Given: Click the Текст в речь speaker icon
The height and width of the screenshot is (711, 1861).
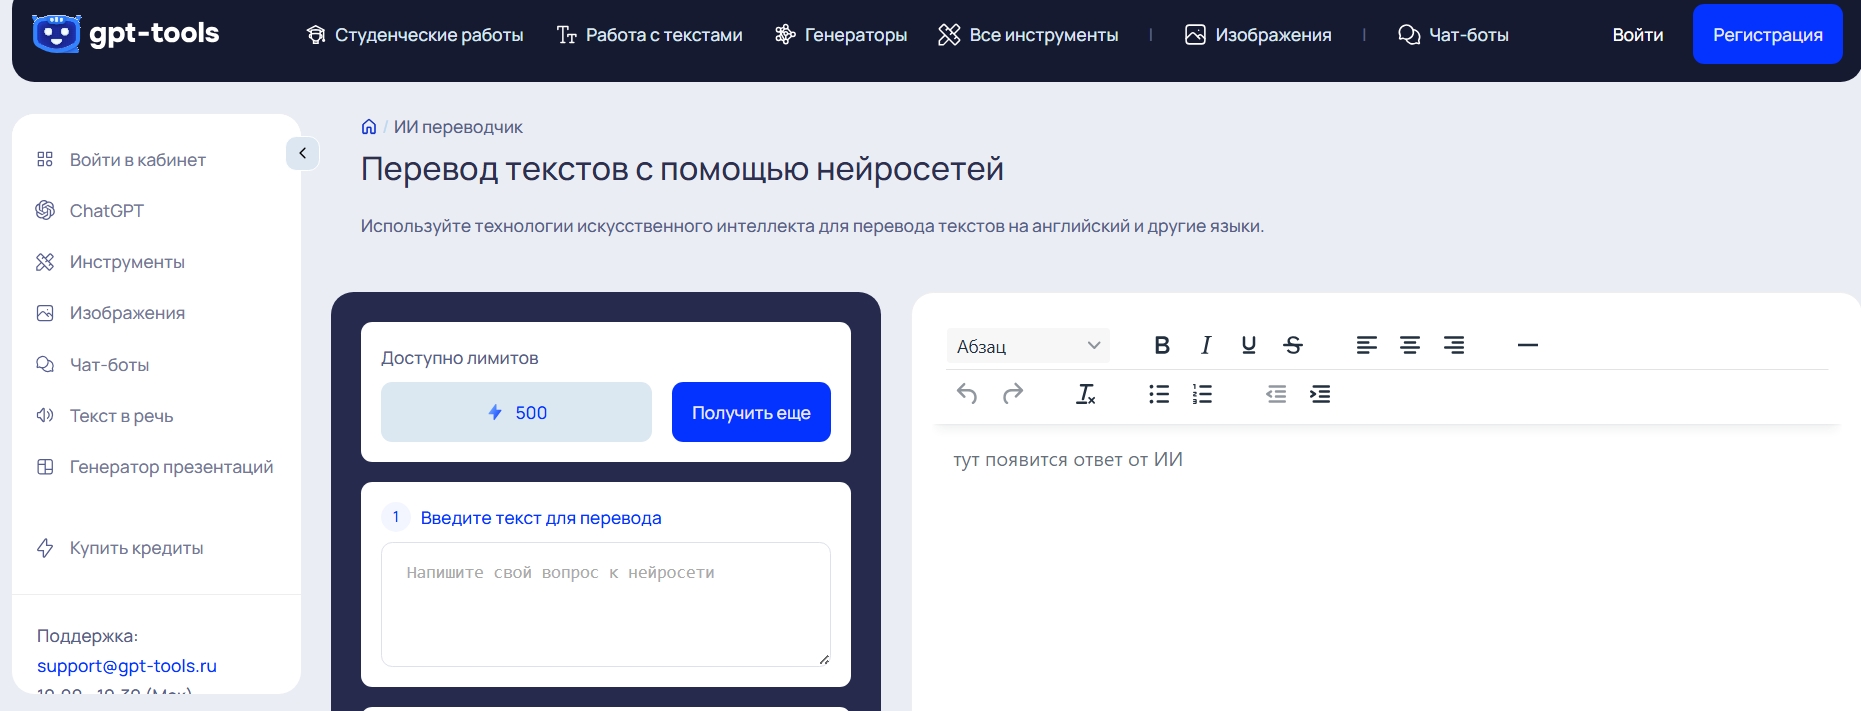Looking at the screenshot, I should [x=45, y=416].
